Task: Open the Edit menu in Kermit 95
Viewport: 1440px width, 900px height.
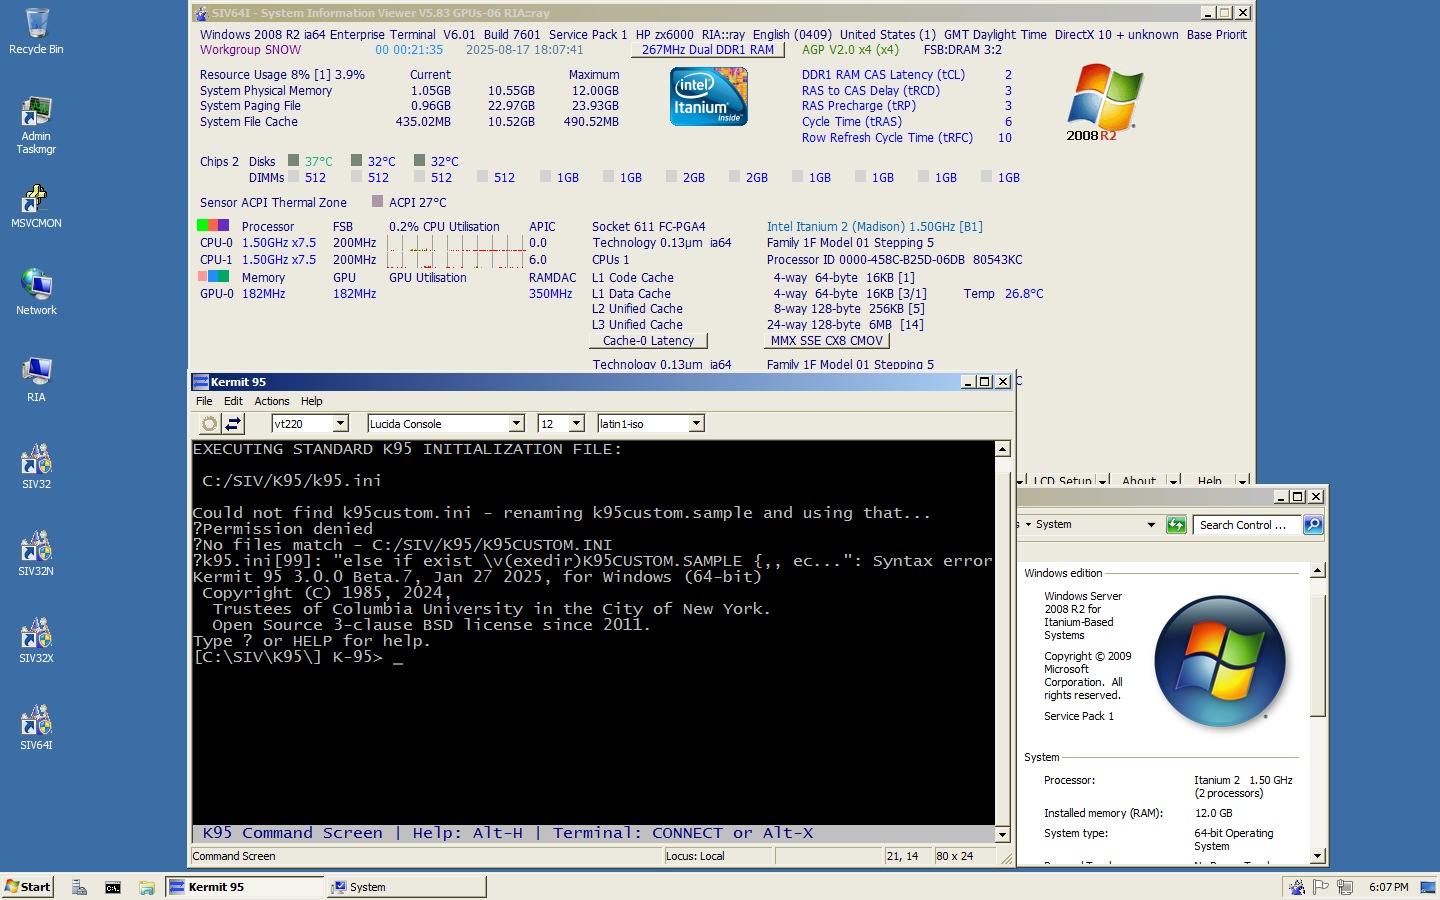Action: click(x=233, y=401)
